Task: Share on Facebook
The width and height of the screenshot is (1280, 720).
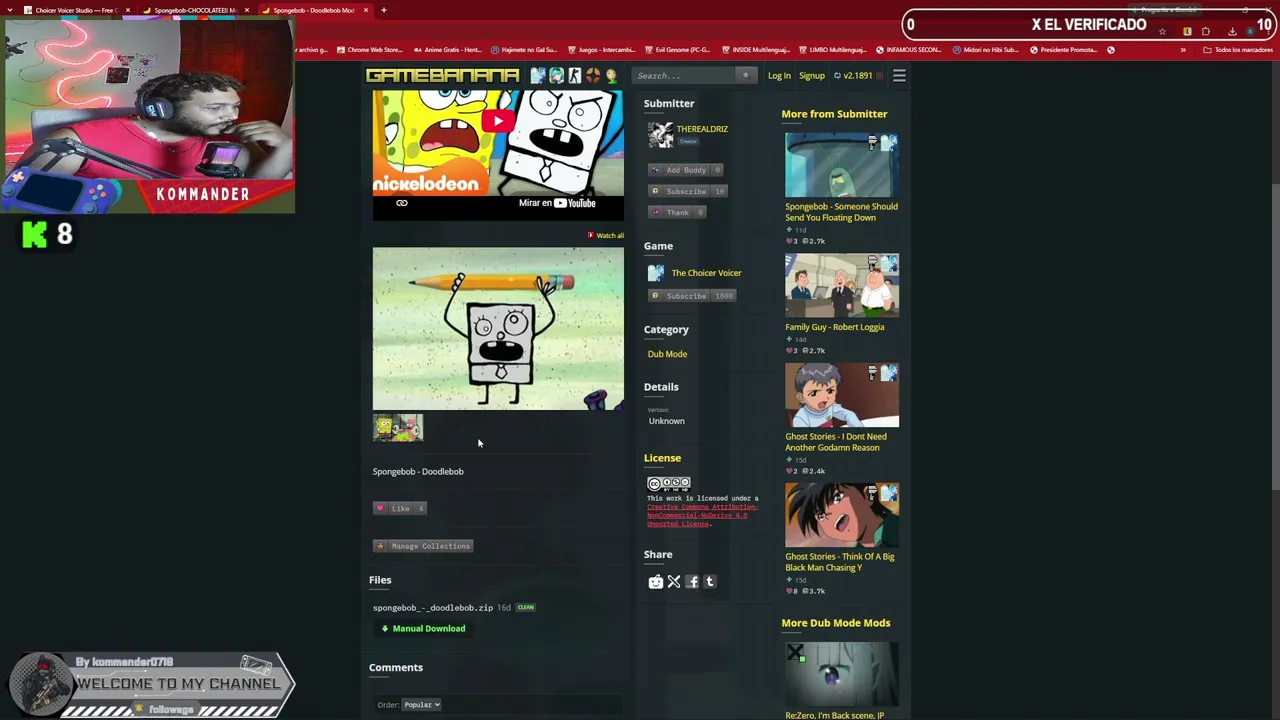Action: click(692, 582)
